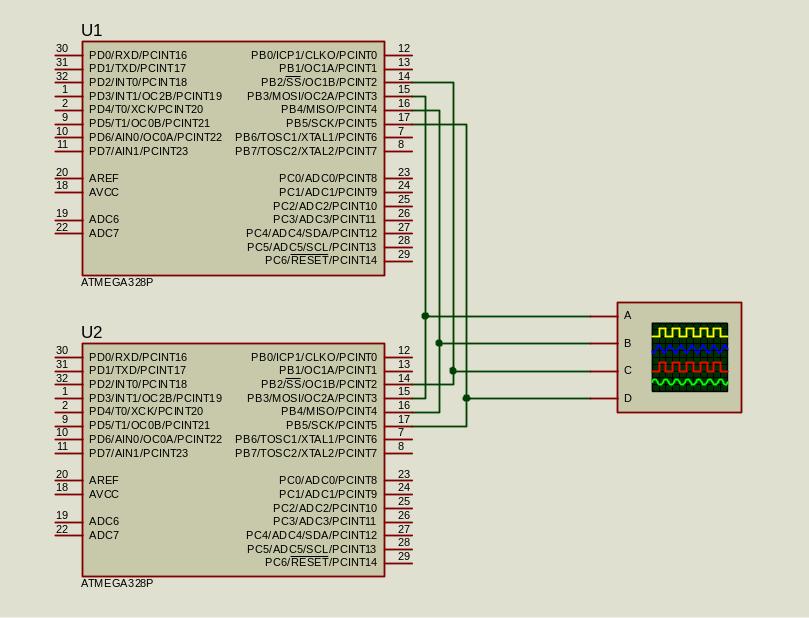Click ATMEGA328P value label under U1
Screen dimensions: 809x618
(117, 282)
